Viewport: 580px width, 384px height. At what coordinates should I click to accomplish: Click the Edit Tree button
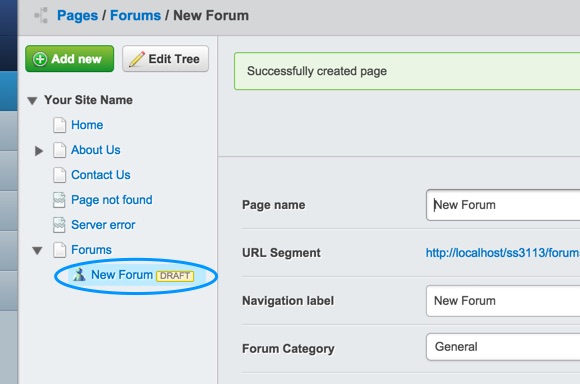click(165, 59)
